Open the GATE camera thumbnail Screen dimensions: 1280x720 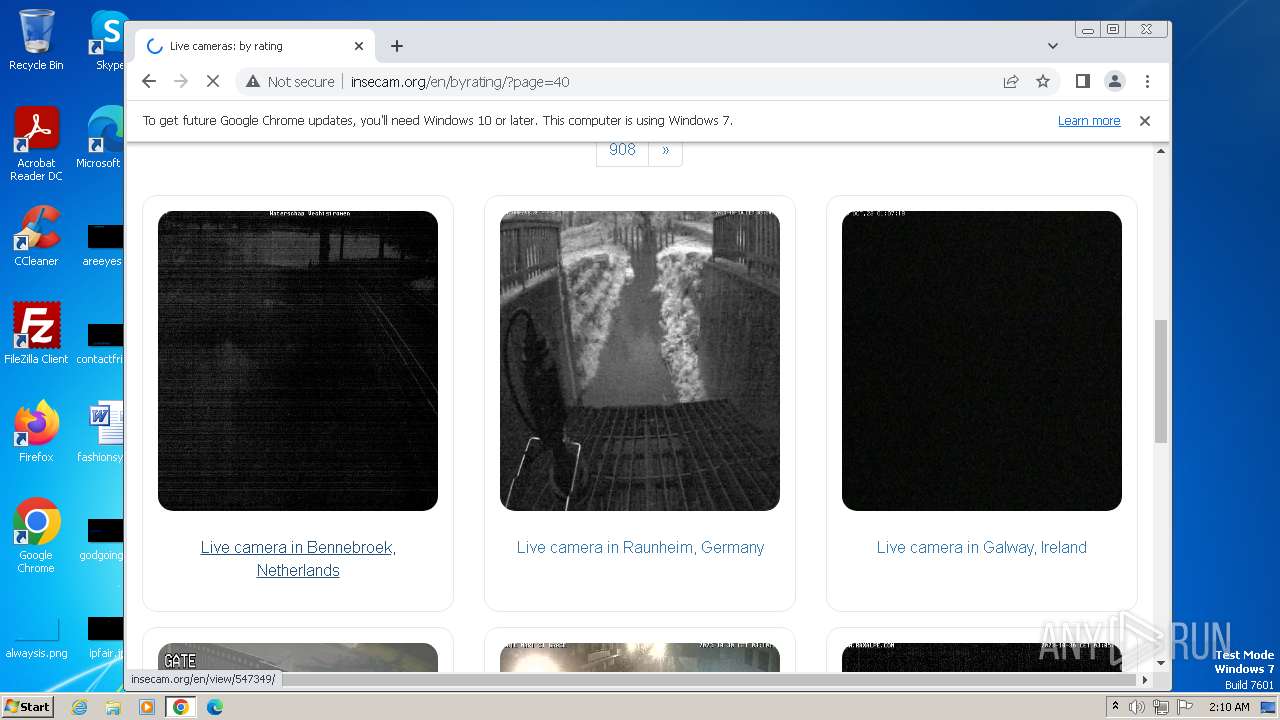point(298,657)
